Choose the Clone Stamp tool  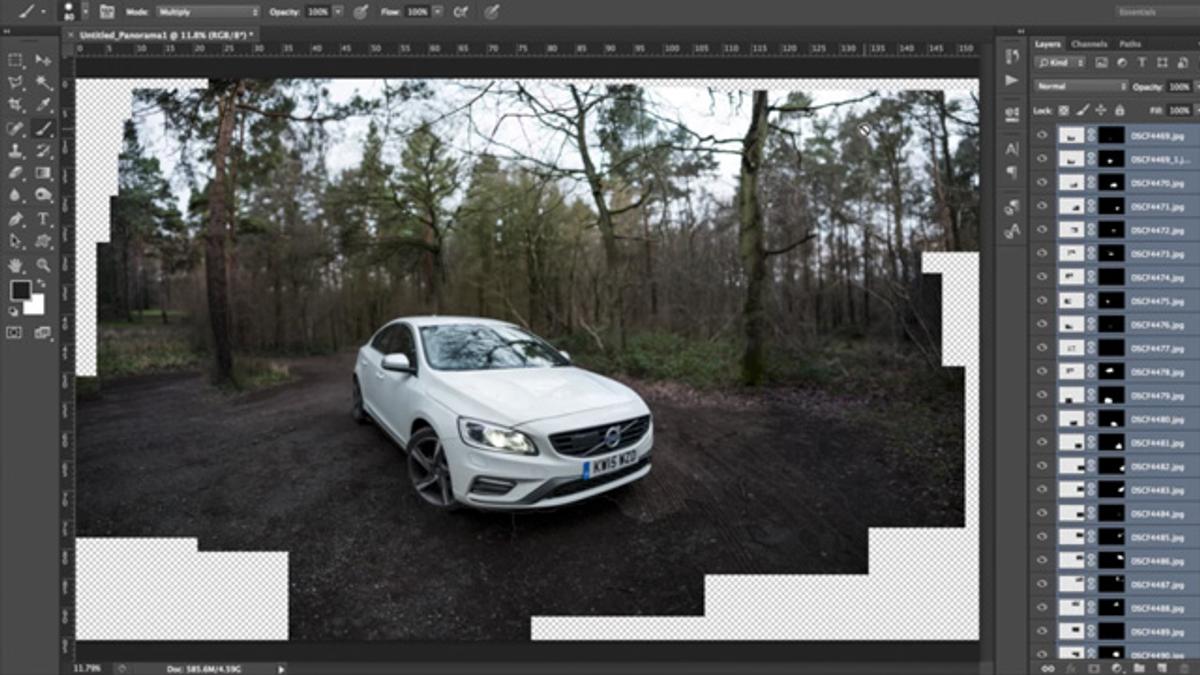point(16,151)
